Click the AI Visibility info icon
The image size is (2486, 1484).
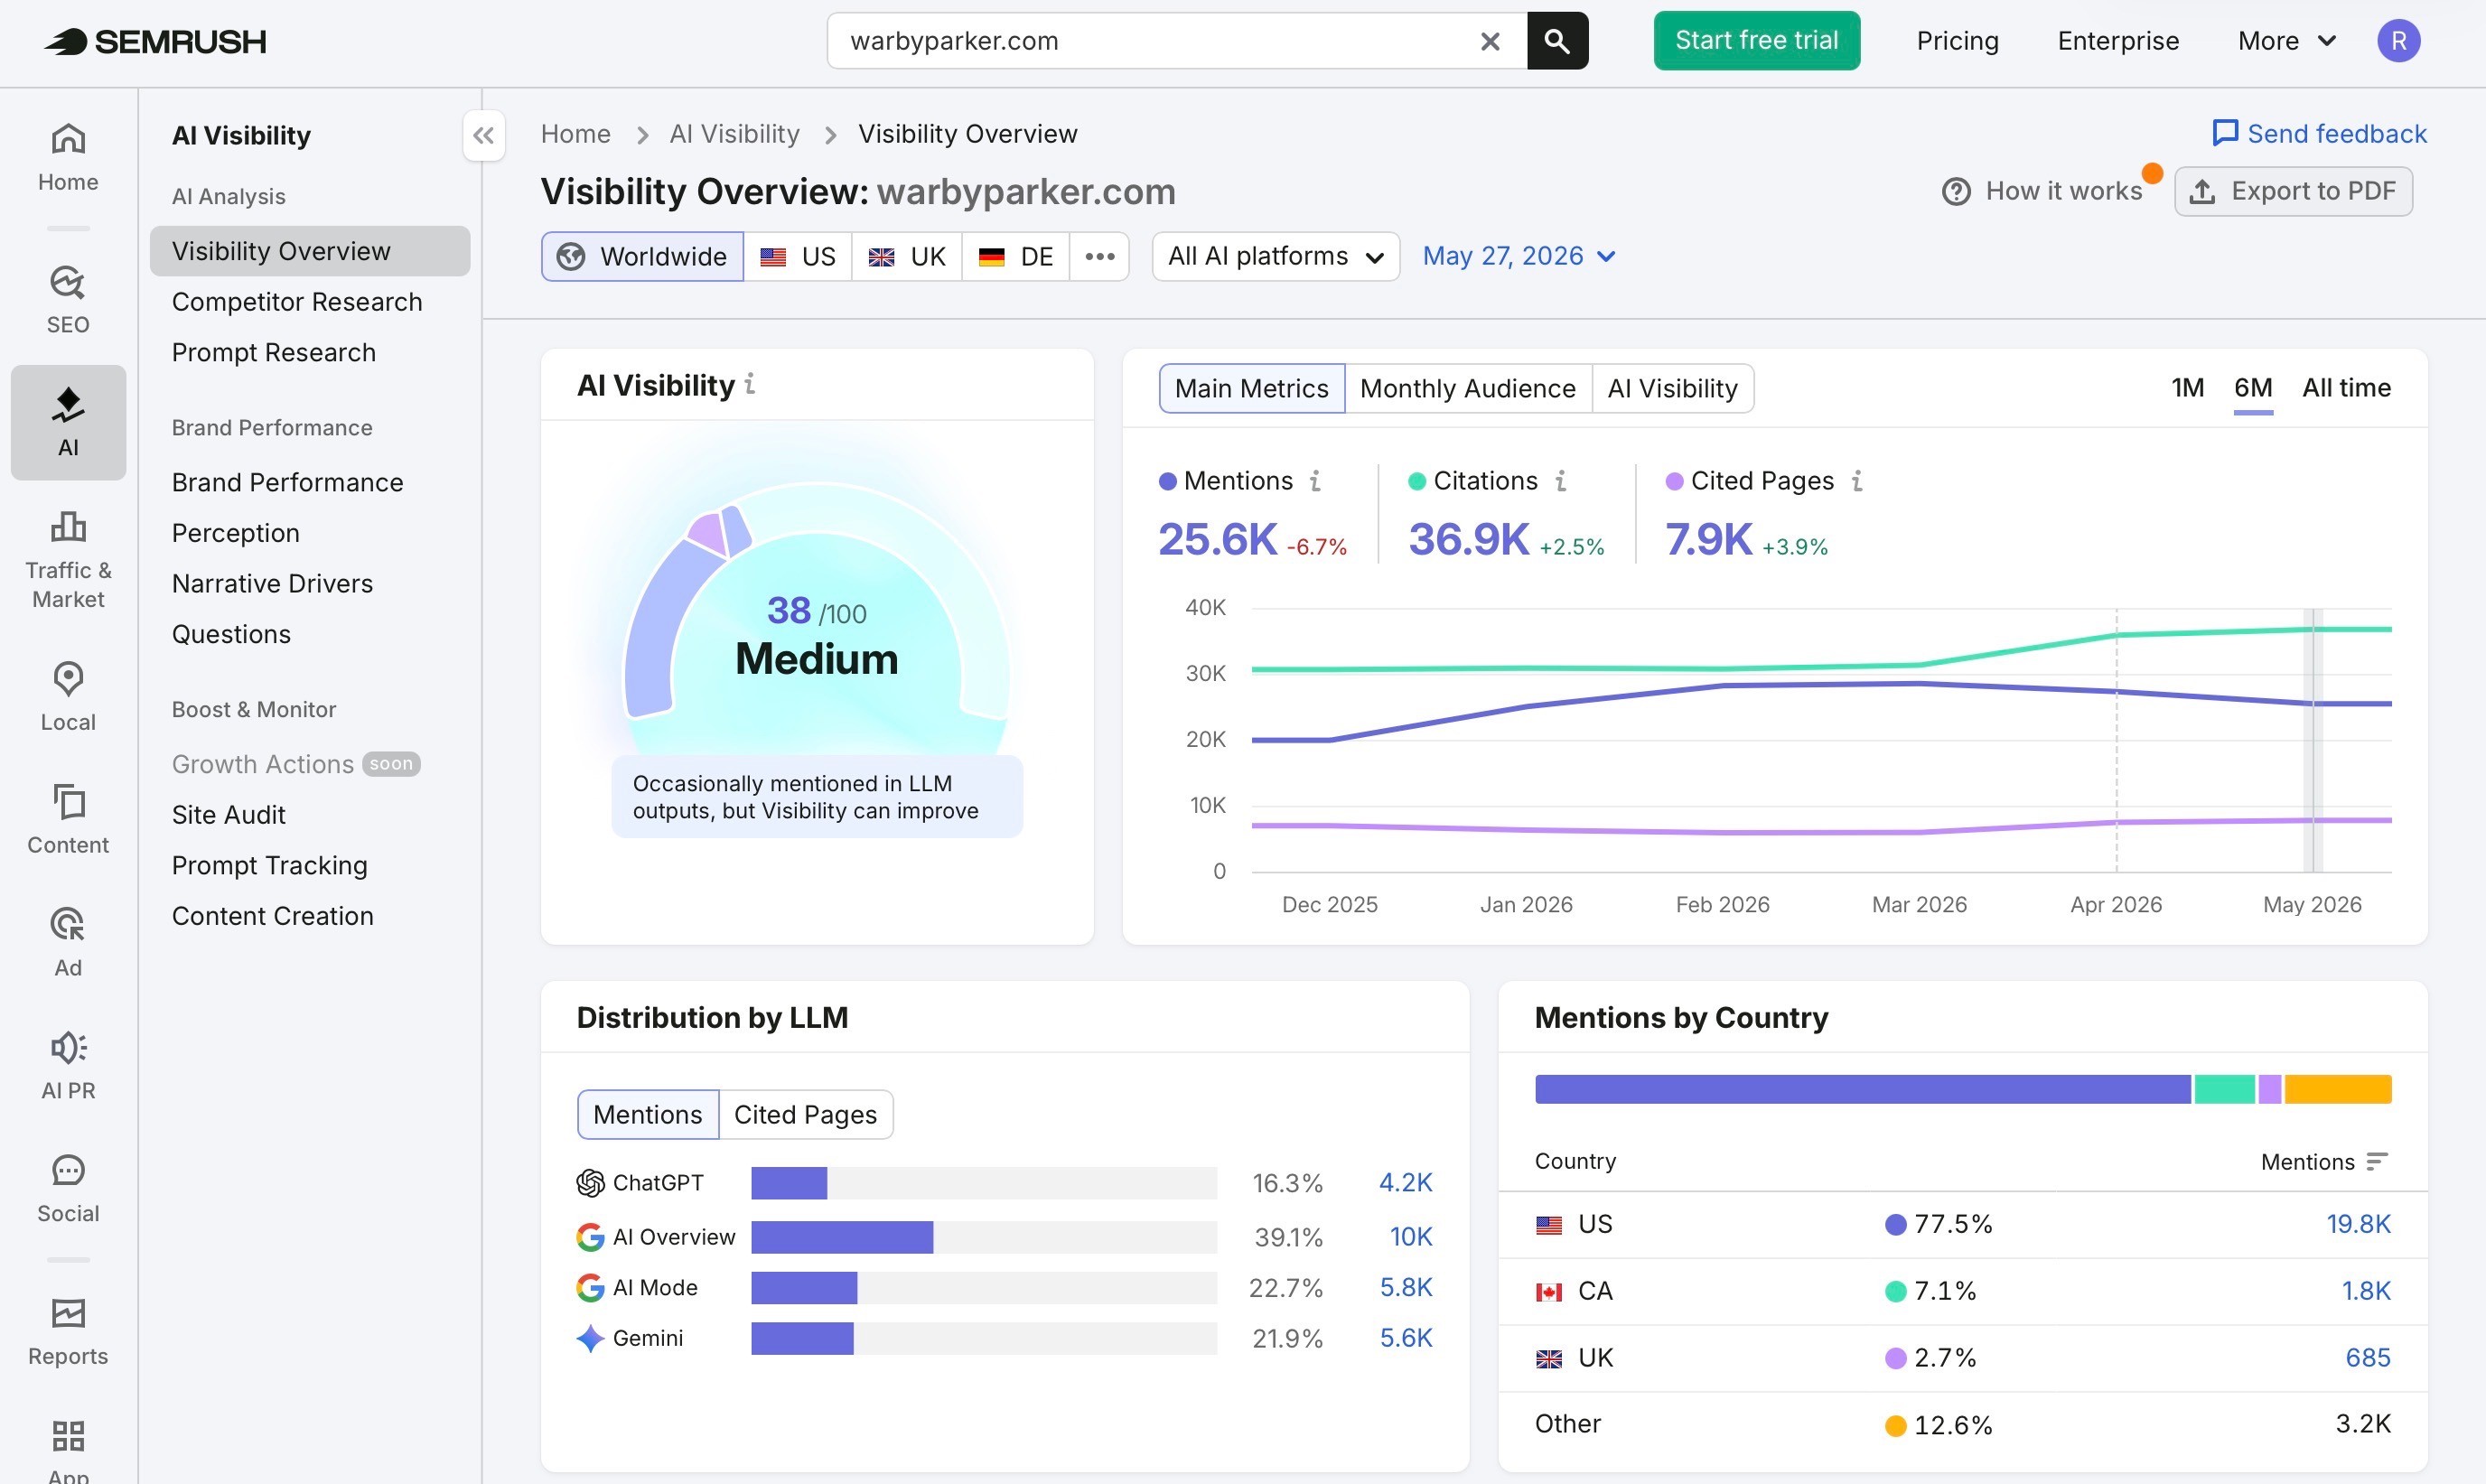(x=750, y=384)
